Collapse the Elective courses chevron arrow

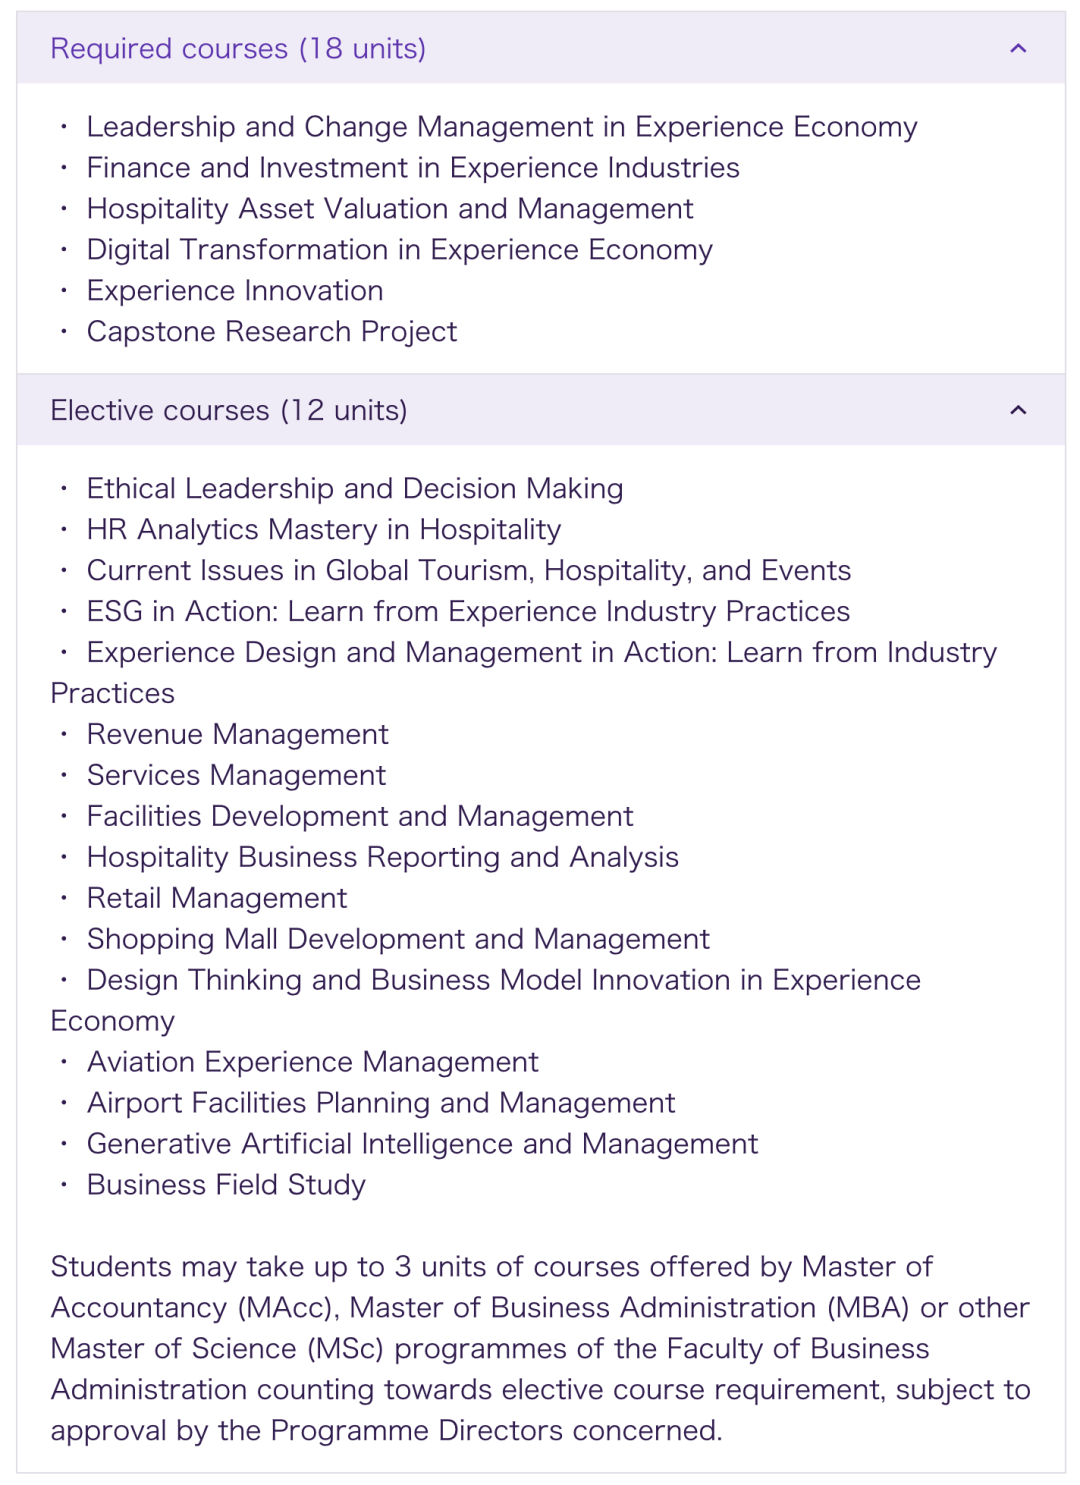click(x=1018, y=410)
